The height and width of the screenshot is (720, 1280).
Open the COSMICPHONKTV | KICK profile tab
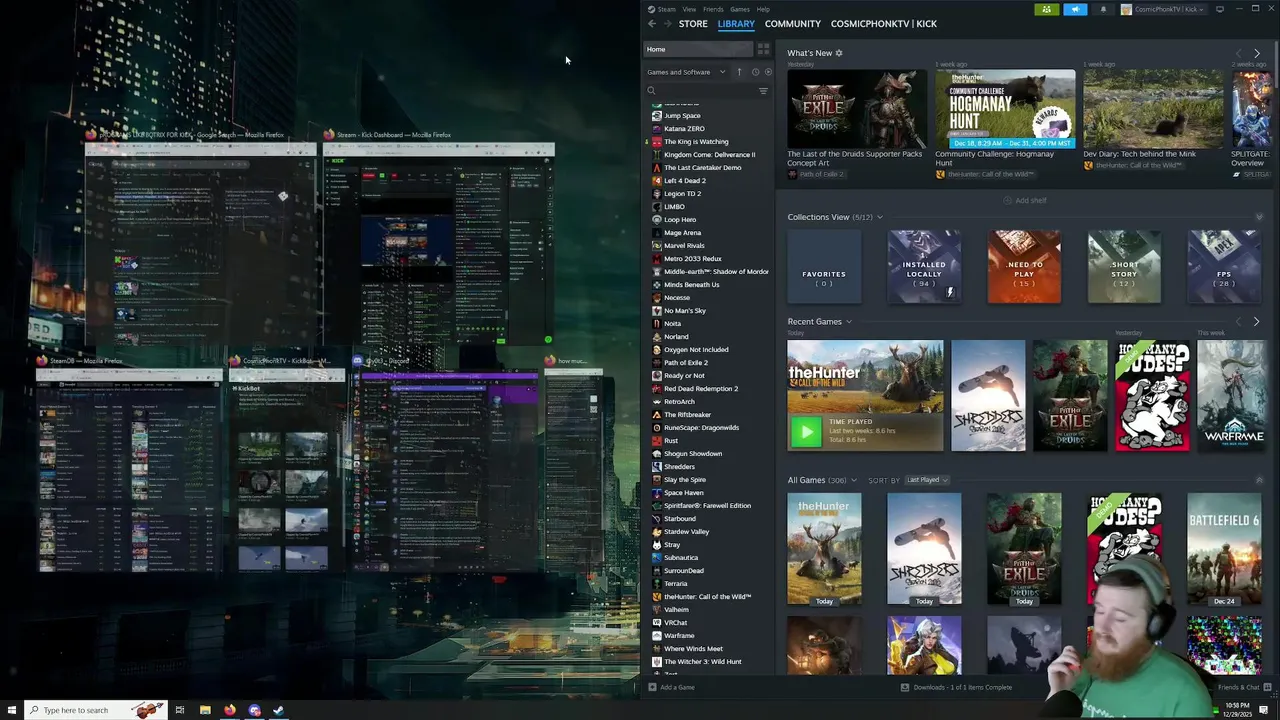(x=884, y=23)
